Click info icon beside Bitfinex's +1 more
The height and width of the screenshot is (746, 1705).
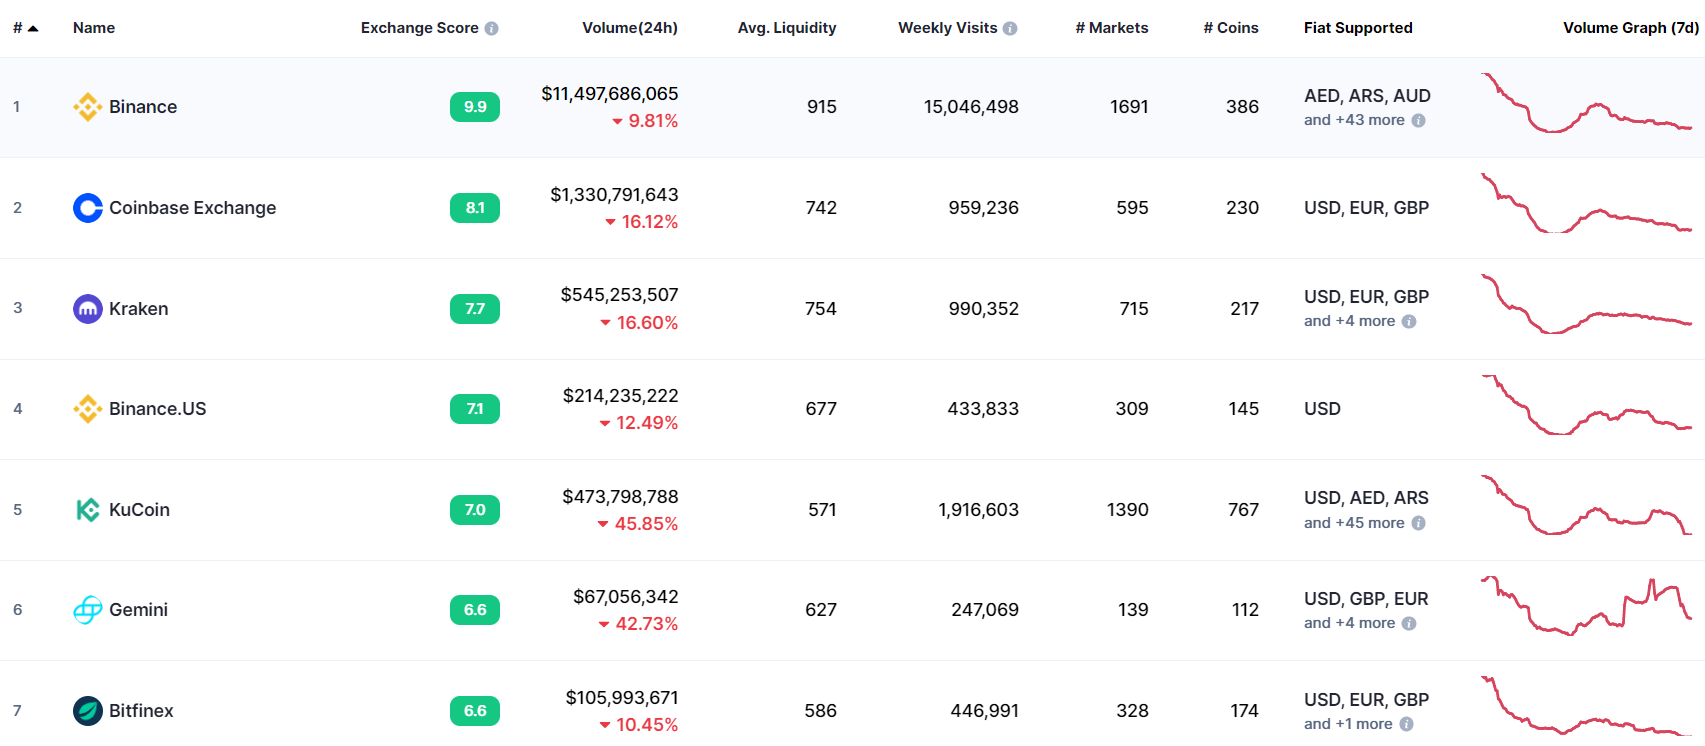[x=1406, y=724]
